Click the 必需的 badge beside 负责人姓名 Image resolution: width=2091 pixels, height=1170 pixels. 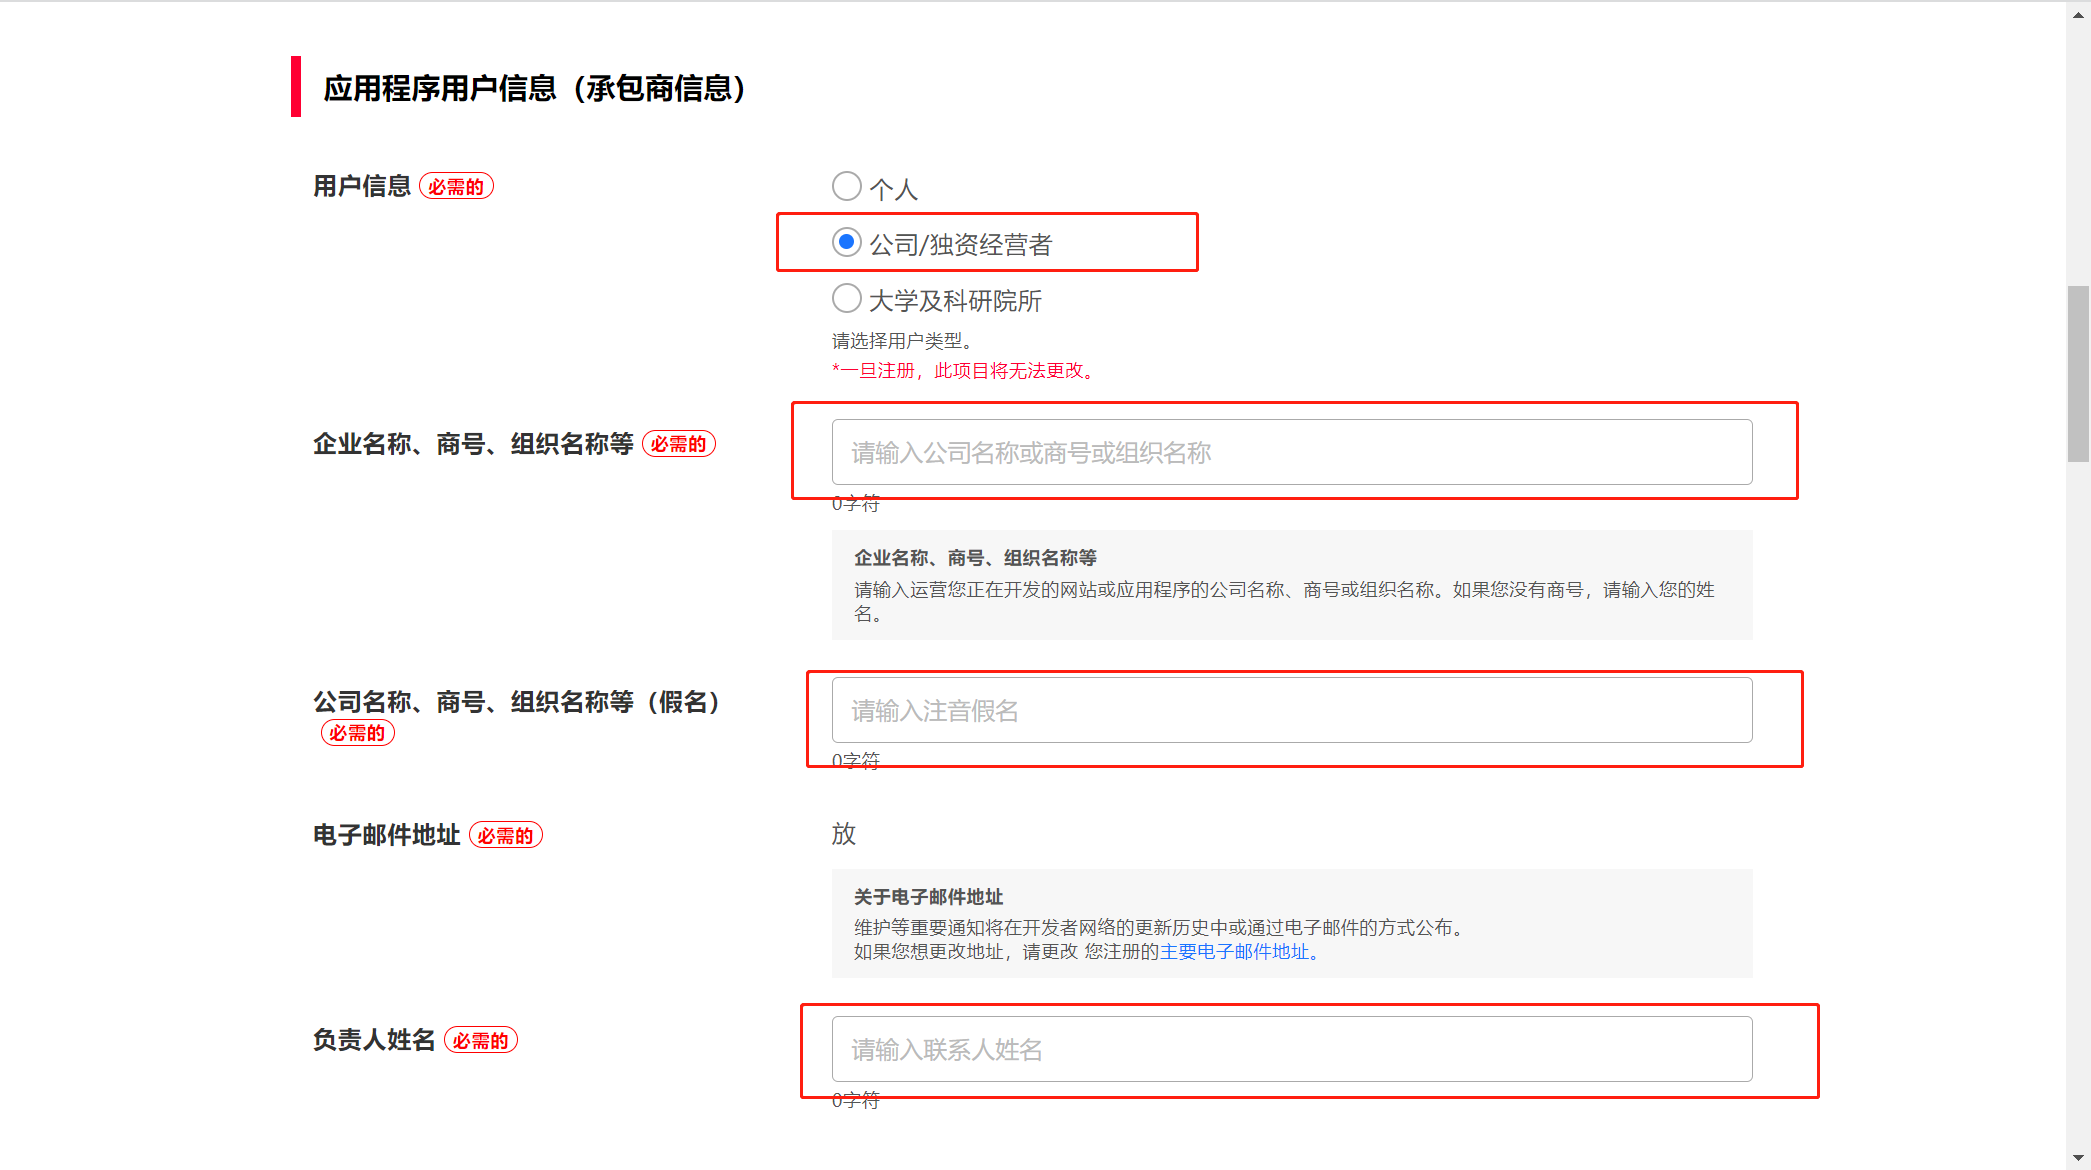480,1041
